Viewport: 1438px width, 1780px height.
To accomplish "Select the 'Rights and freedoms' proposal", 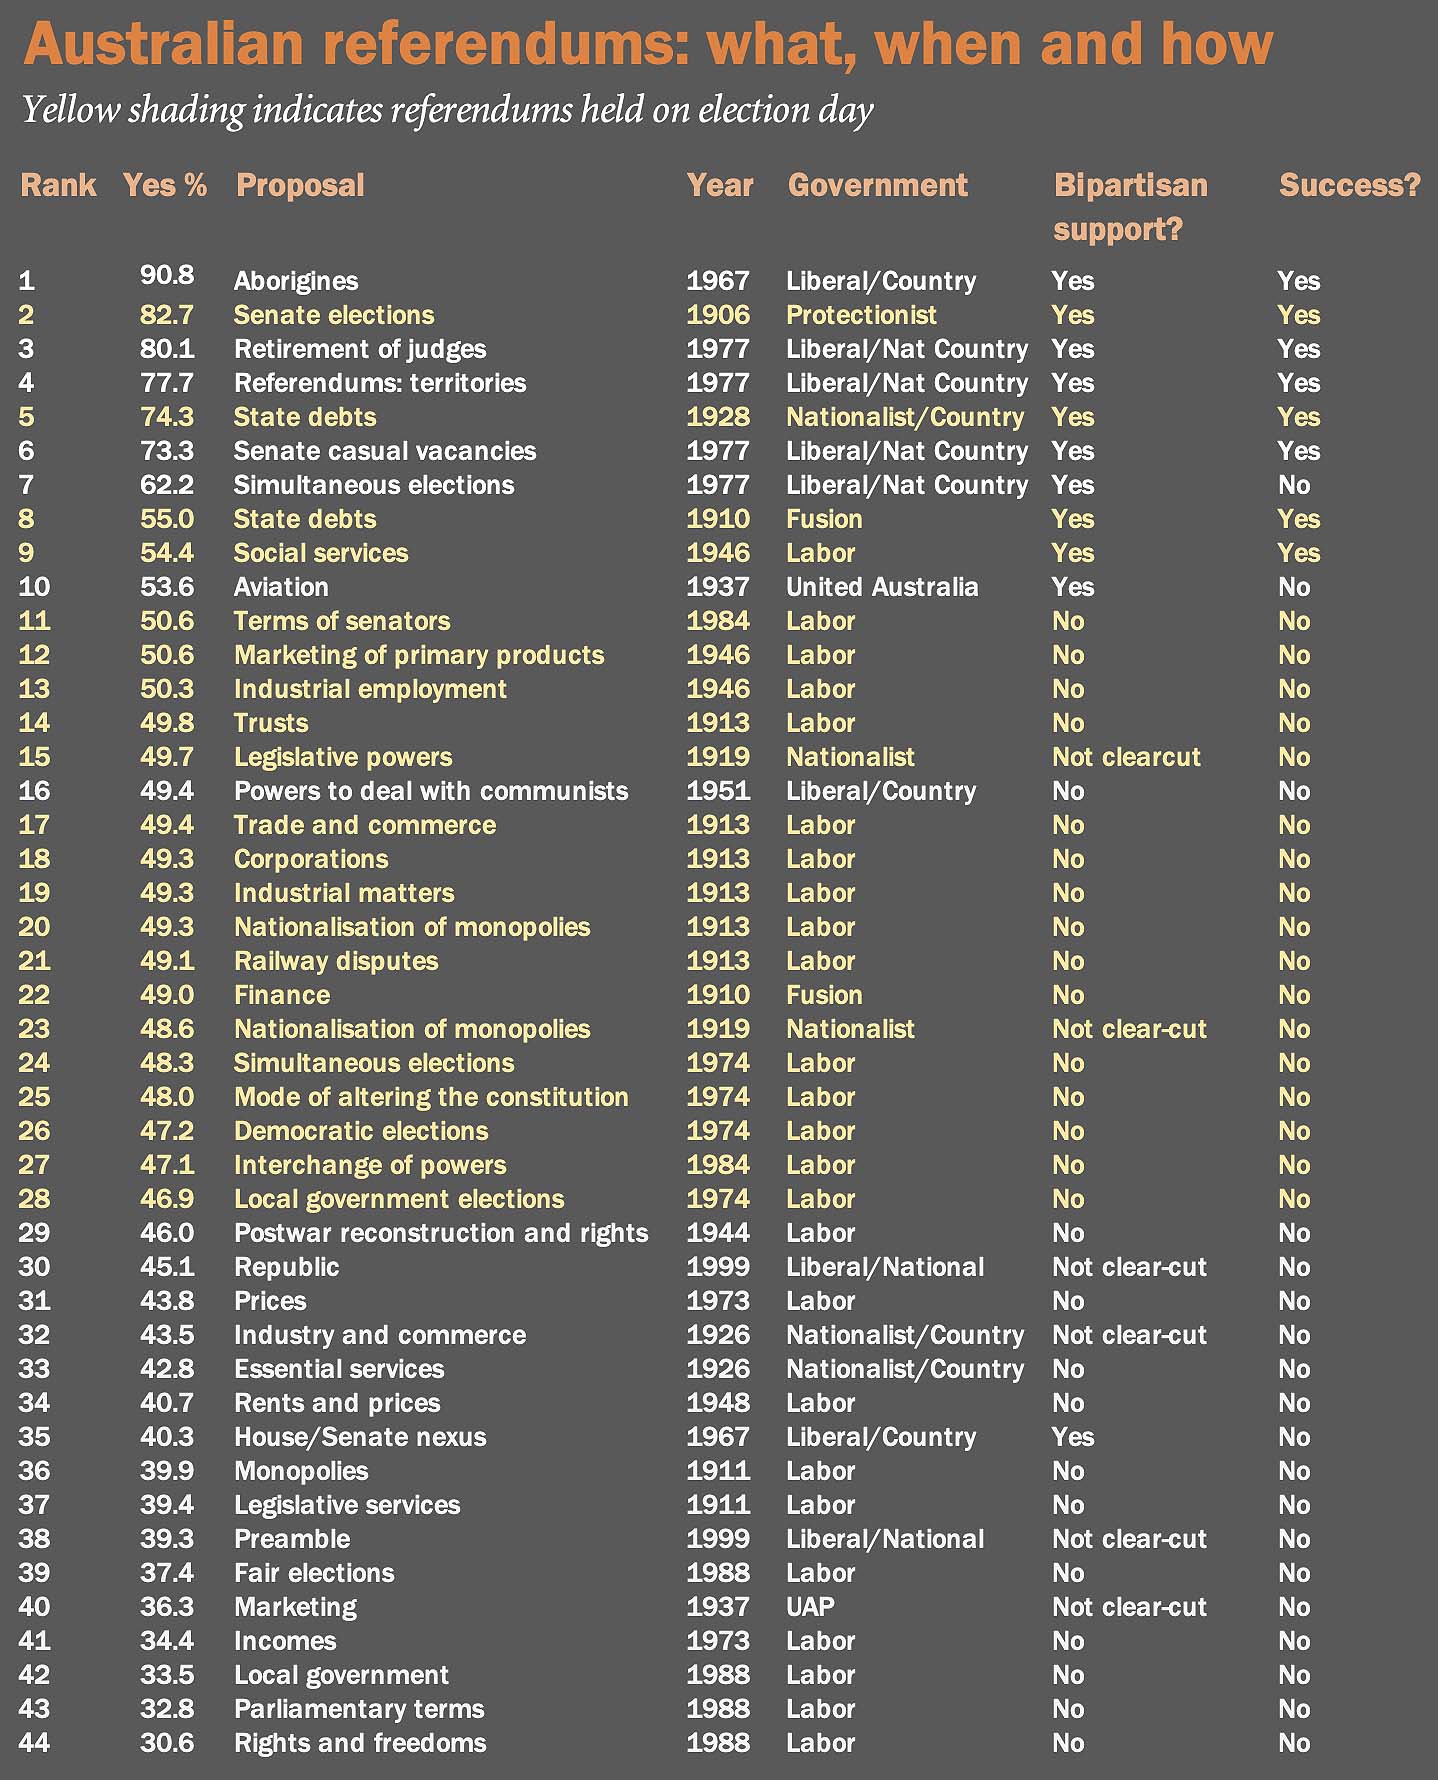I will click(x=360, y=1744).
